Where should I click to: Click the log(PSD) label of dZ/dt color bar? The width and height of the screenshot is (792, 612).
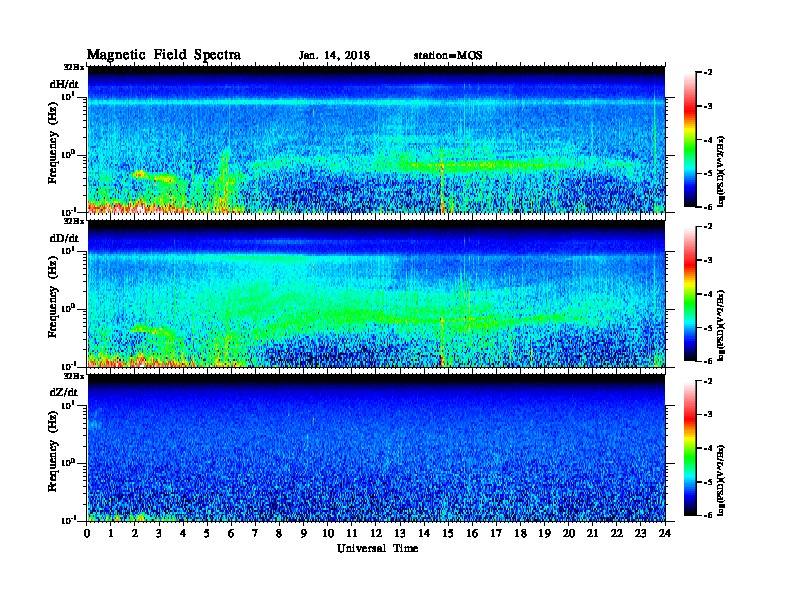721,480
